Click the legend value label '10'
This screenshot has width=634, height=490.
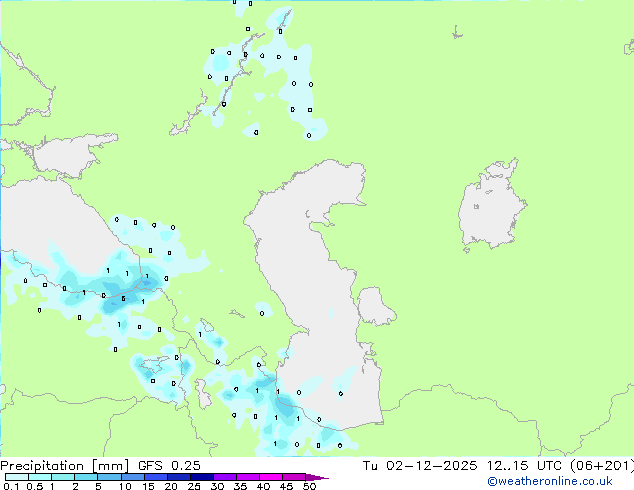[x=125, y=486]
